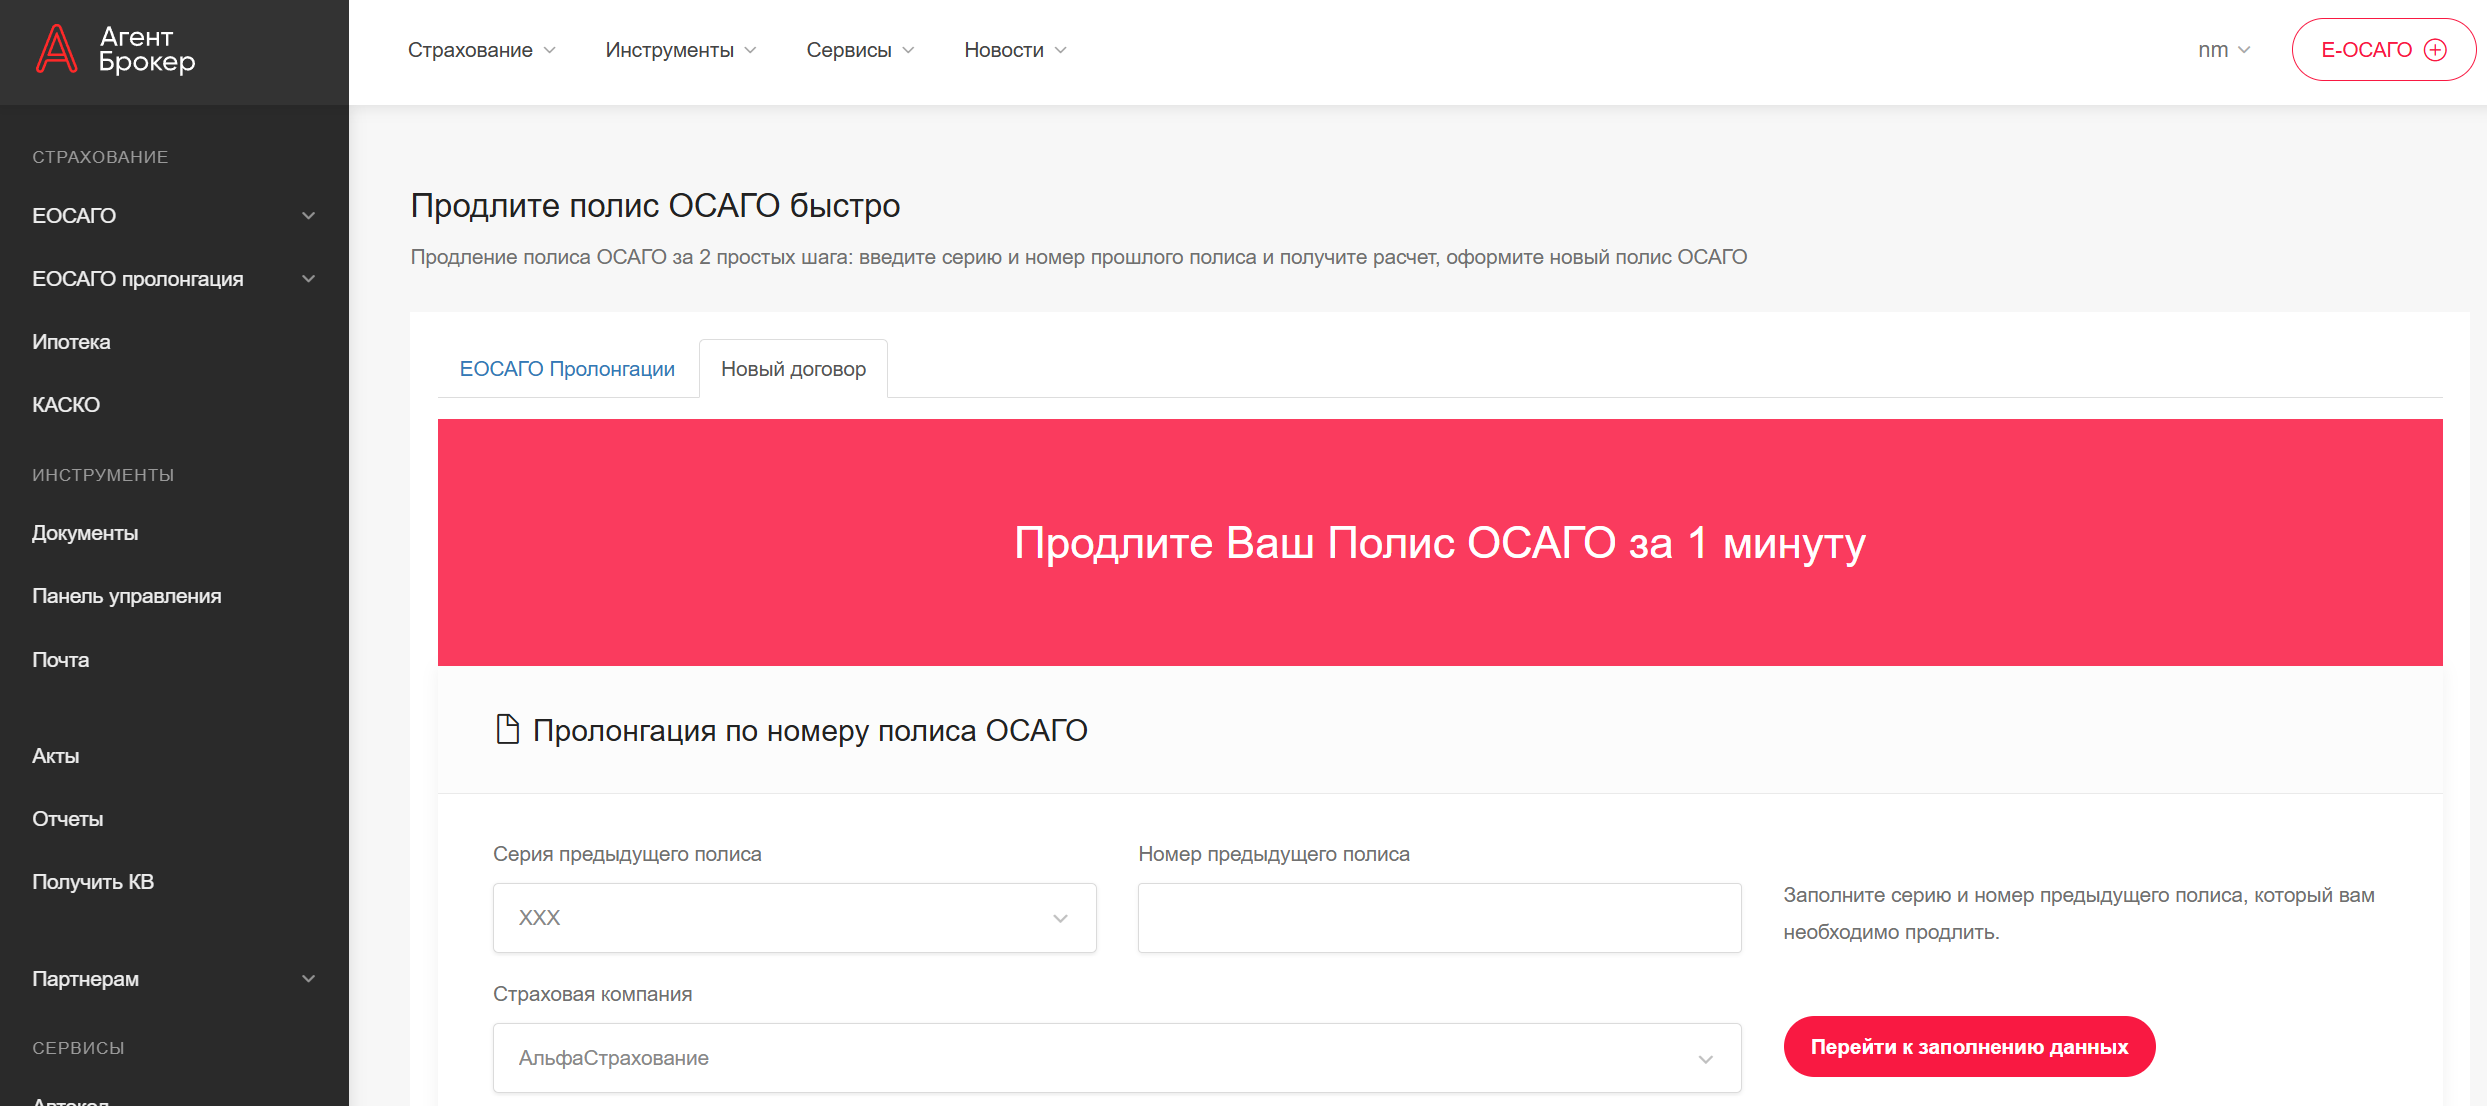The image size is (2487, 1106).
Task: Click the Агент Брокер logo icon
Action: tap(56, 49)
